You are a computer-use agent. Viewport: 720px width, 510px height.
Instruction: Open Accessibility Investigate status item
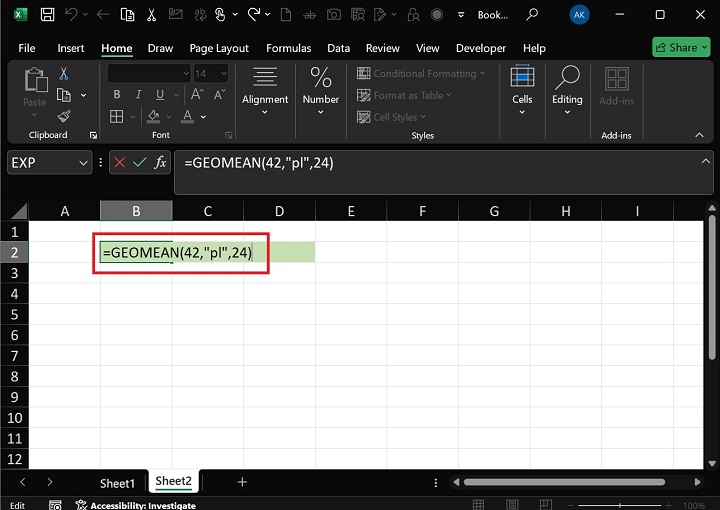[135, 505]
